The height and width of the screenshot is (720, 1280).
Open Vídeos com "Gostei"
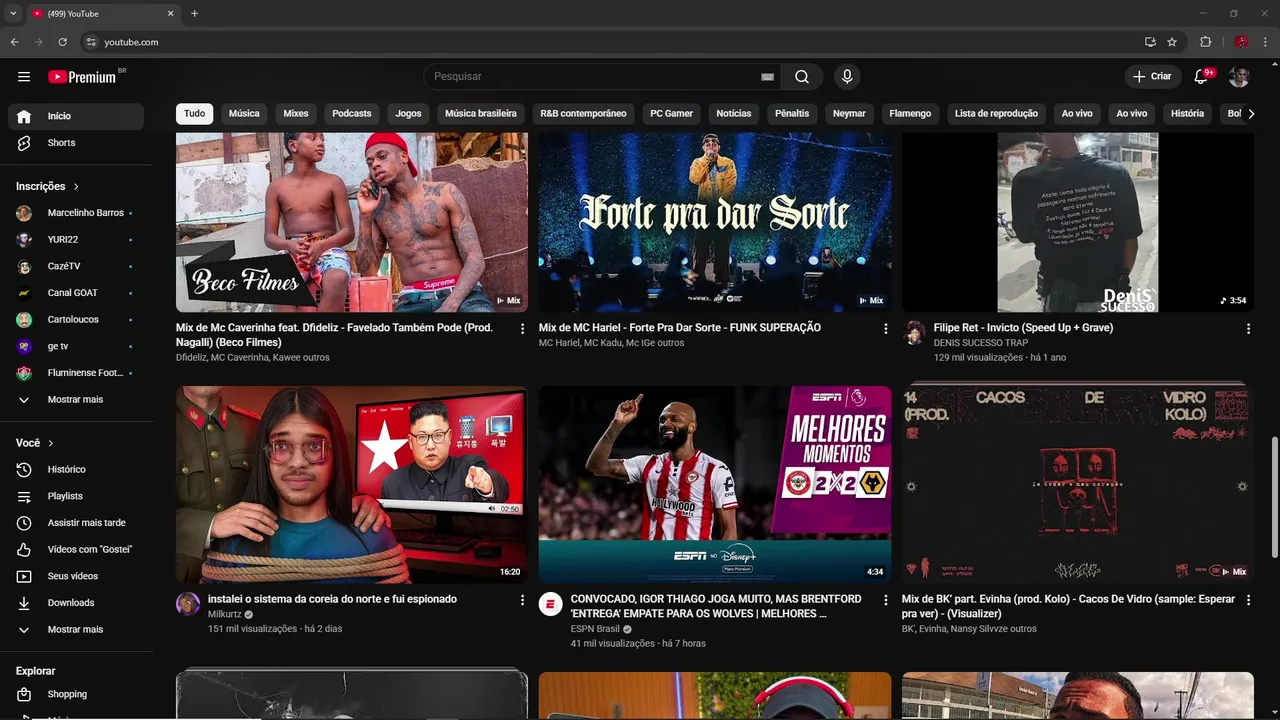(76, 549)
